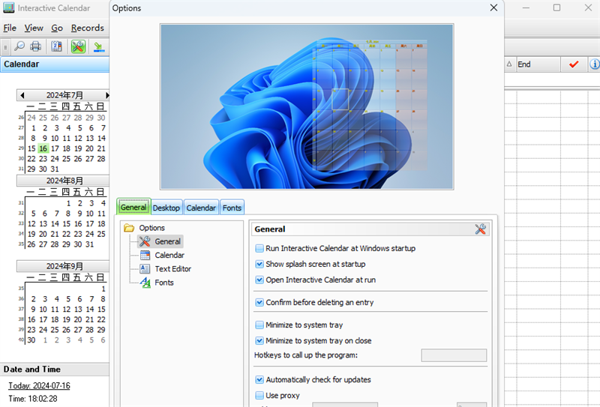
Task: Open the Fonts tab
Action: 231,207
